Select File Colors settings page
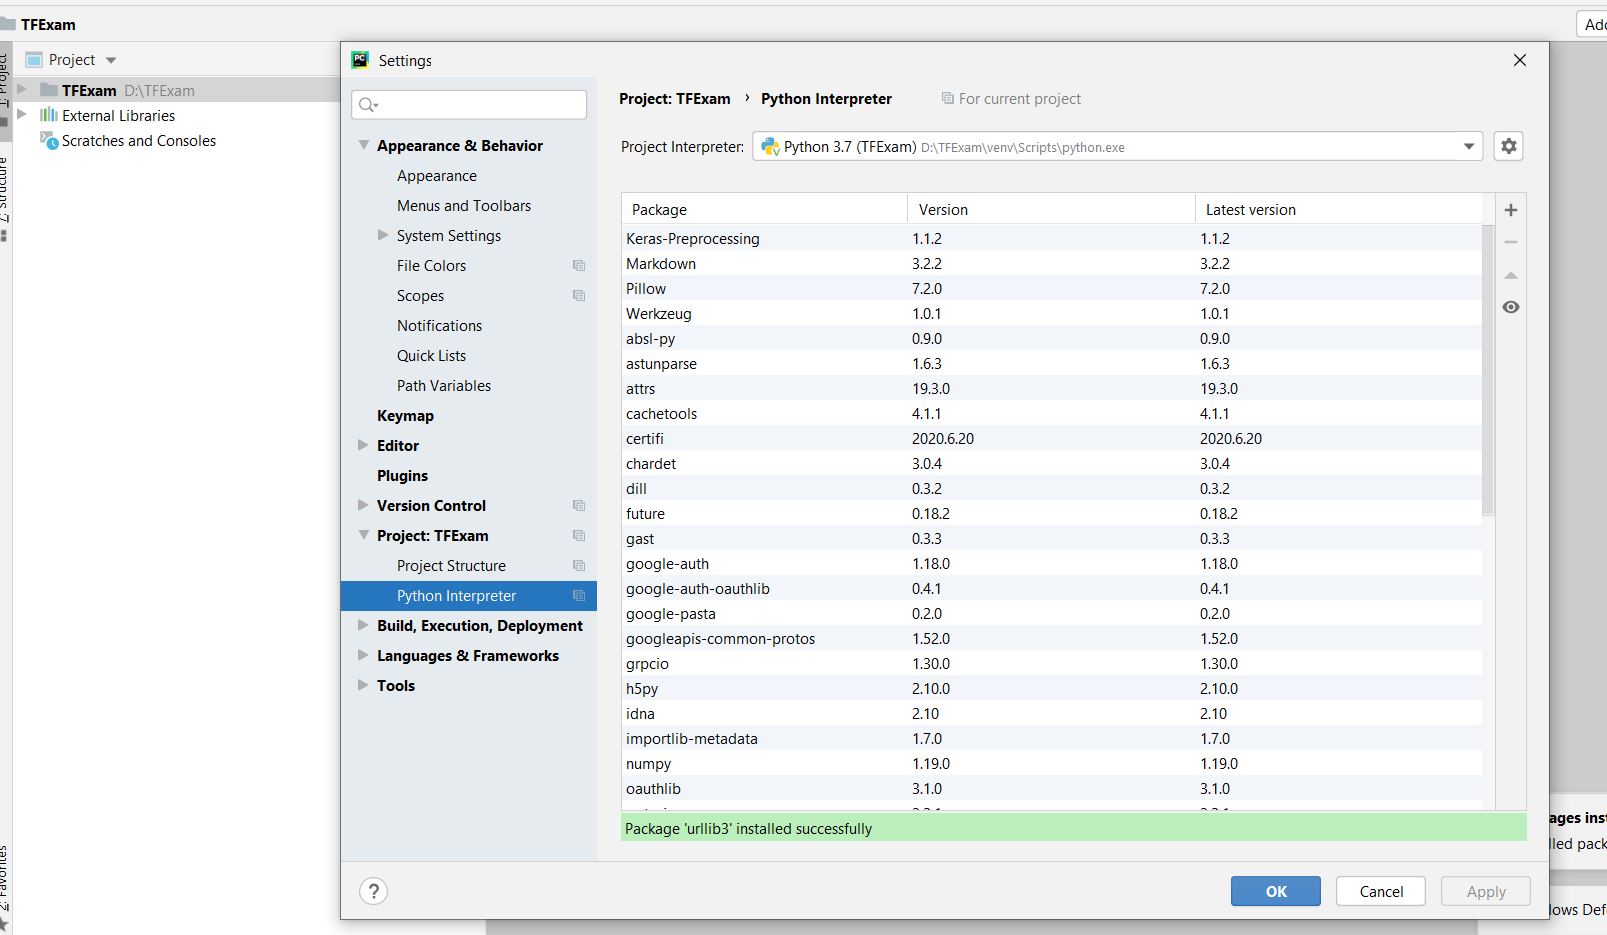This screenshot has height=935, width=1607. (x=431, y=265)
